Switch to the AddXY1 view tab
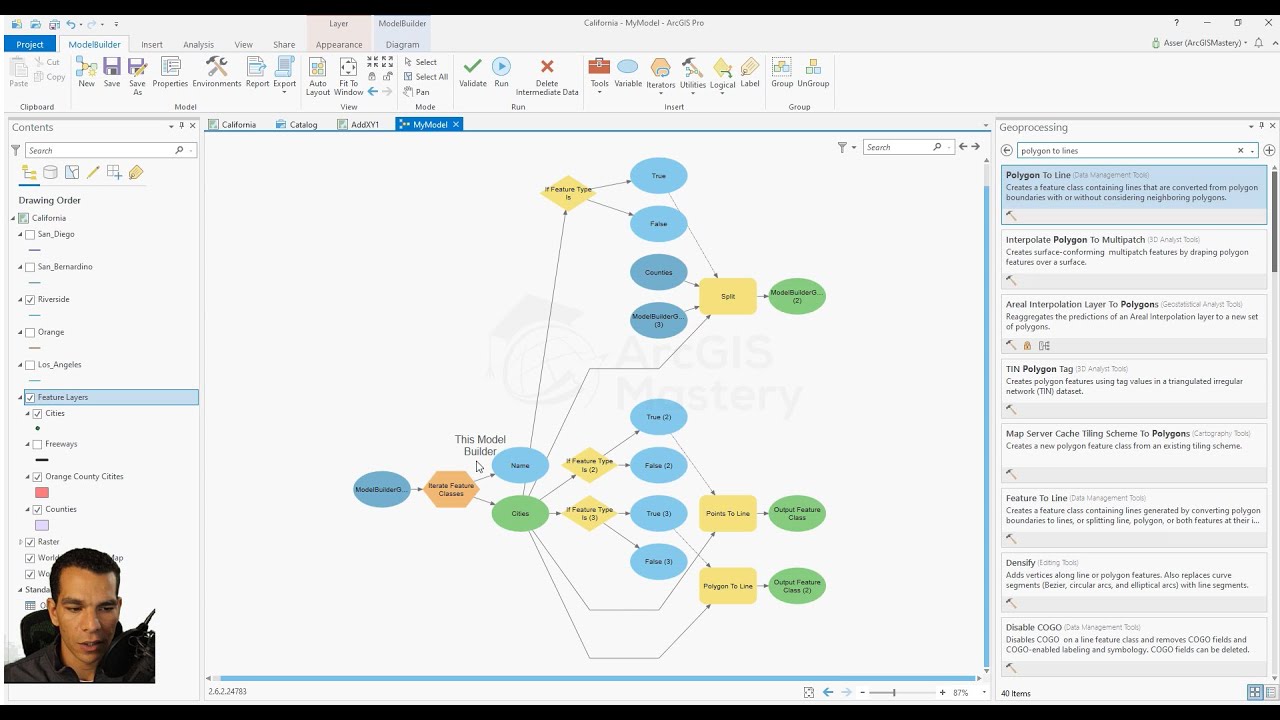1280x720 pixels. (358, 124)
